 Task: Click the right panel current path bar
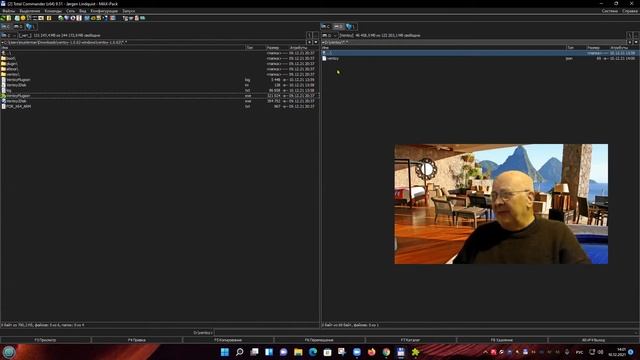pos(474,42)
